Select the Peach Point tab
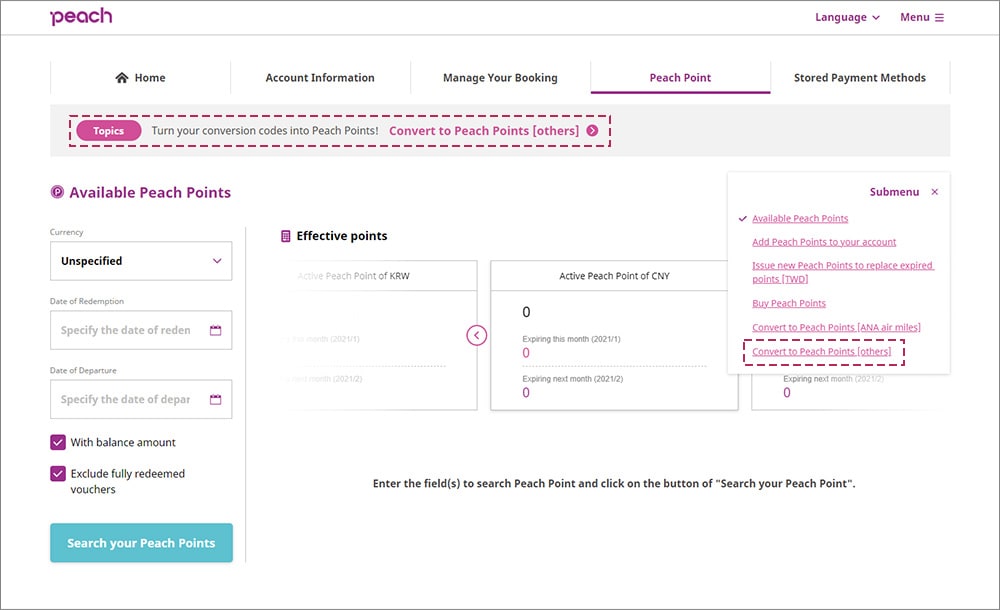Viewport: 1000px width, 610px height. (x=680, y=77)
